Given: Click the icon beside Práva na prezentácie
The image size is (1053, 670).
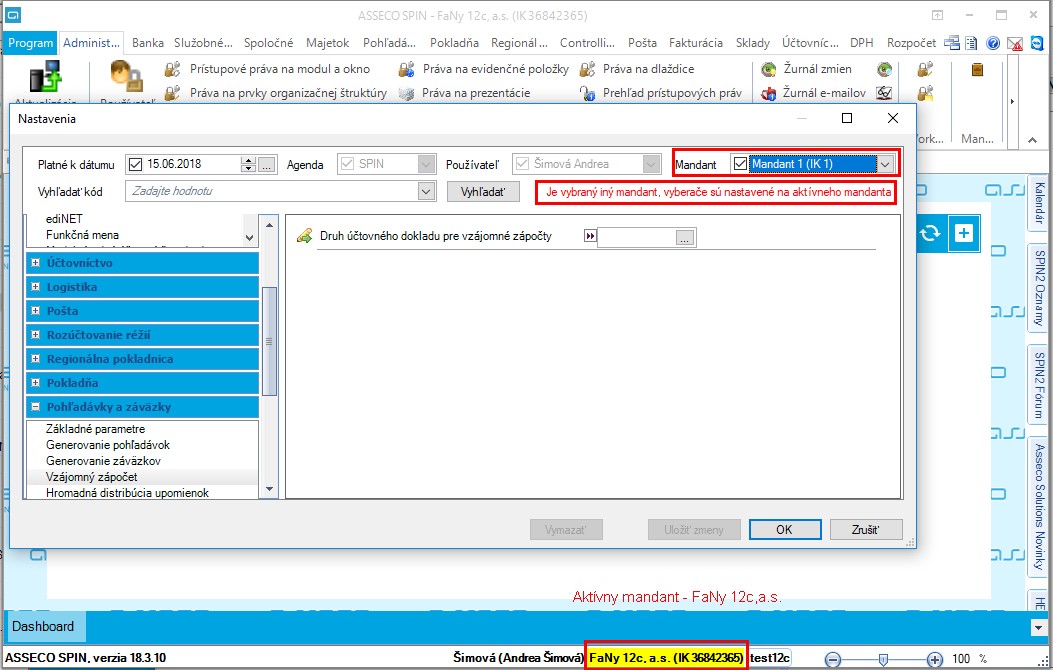Looking at the screenshot, I should 406,93.
